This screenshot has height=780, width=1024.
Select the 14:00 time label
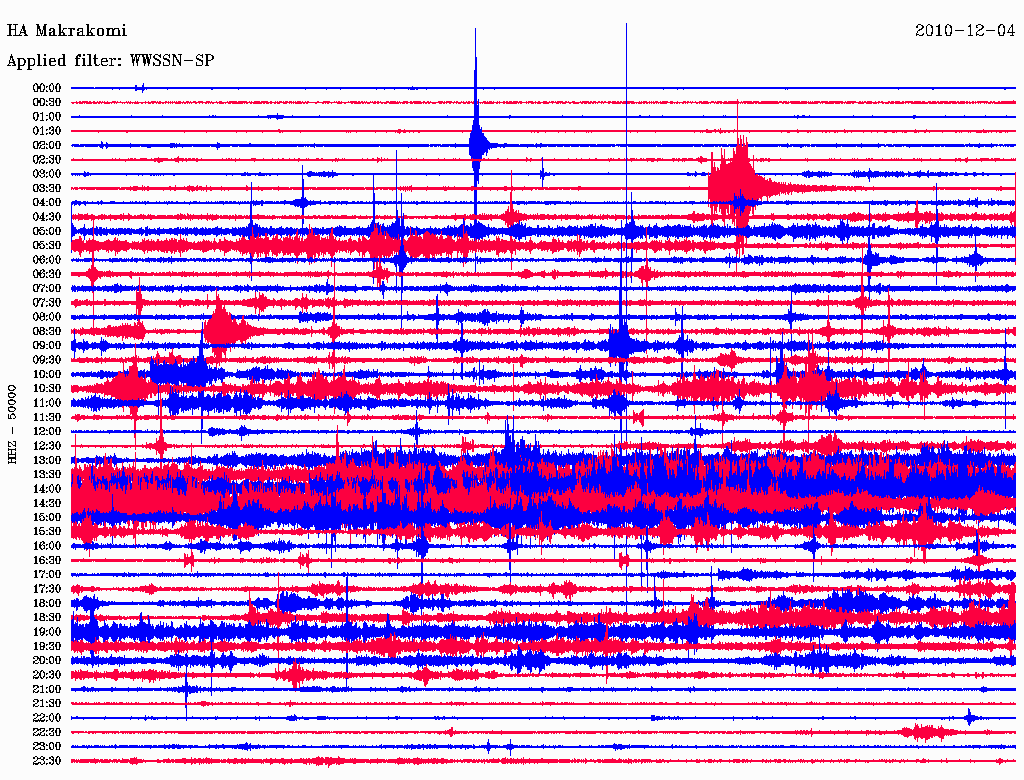47,489
